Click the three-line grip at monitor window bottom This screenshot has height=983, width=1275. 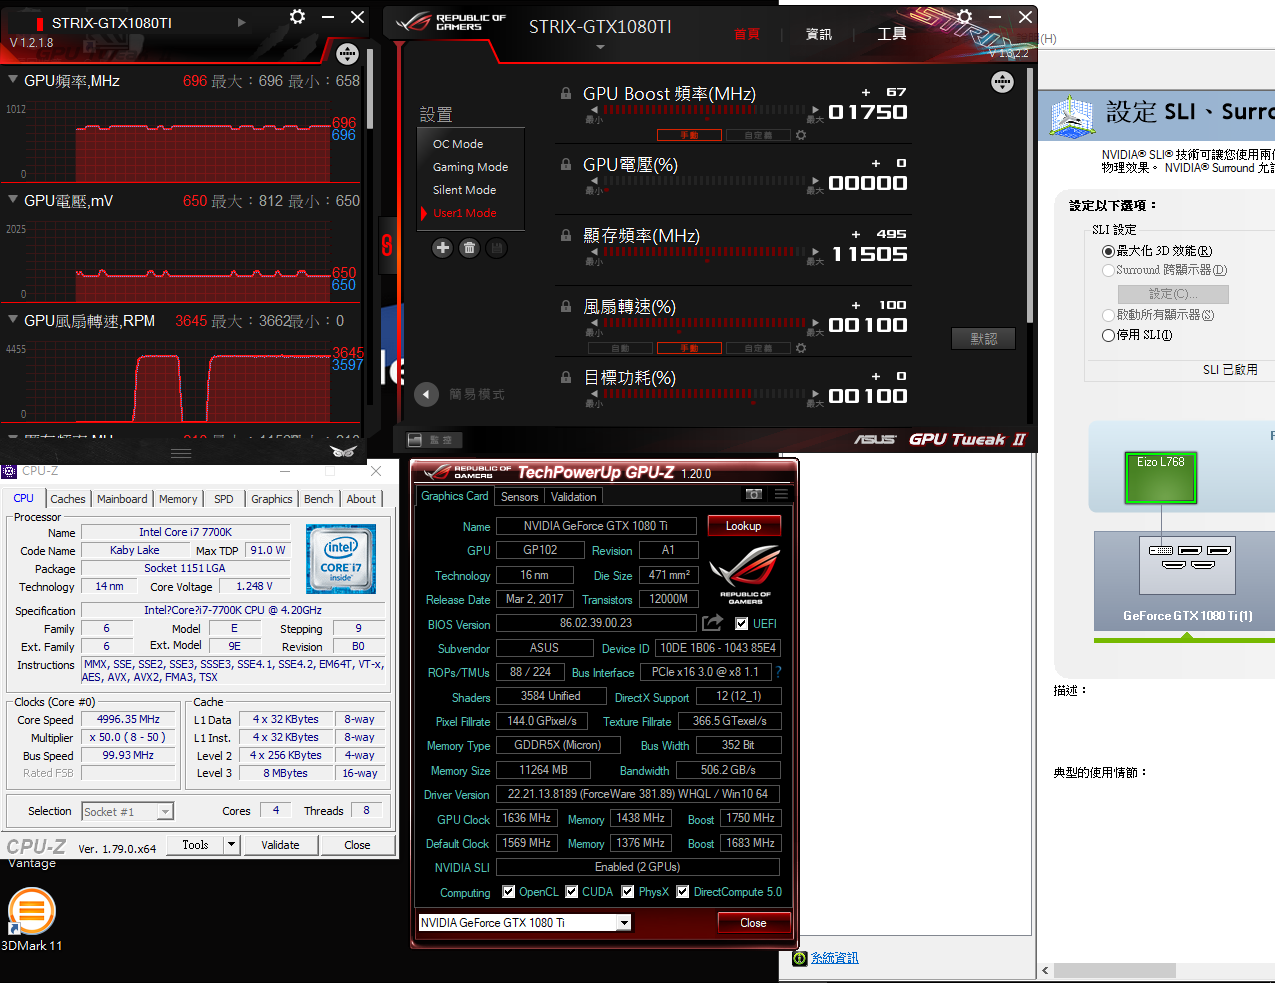tap(181, 453)
